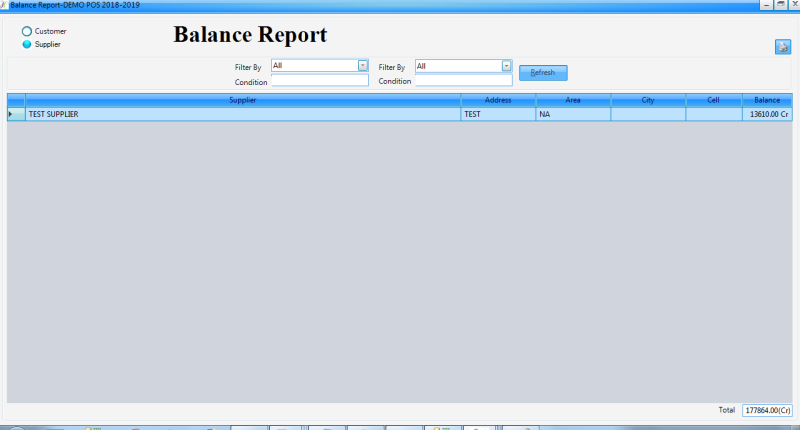Select the Supplier radio button

[x=27, y=44]
